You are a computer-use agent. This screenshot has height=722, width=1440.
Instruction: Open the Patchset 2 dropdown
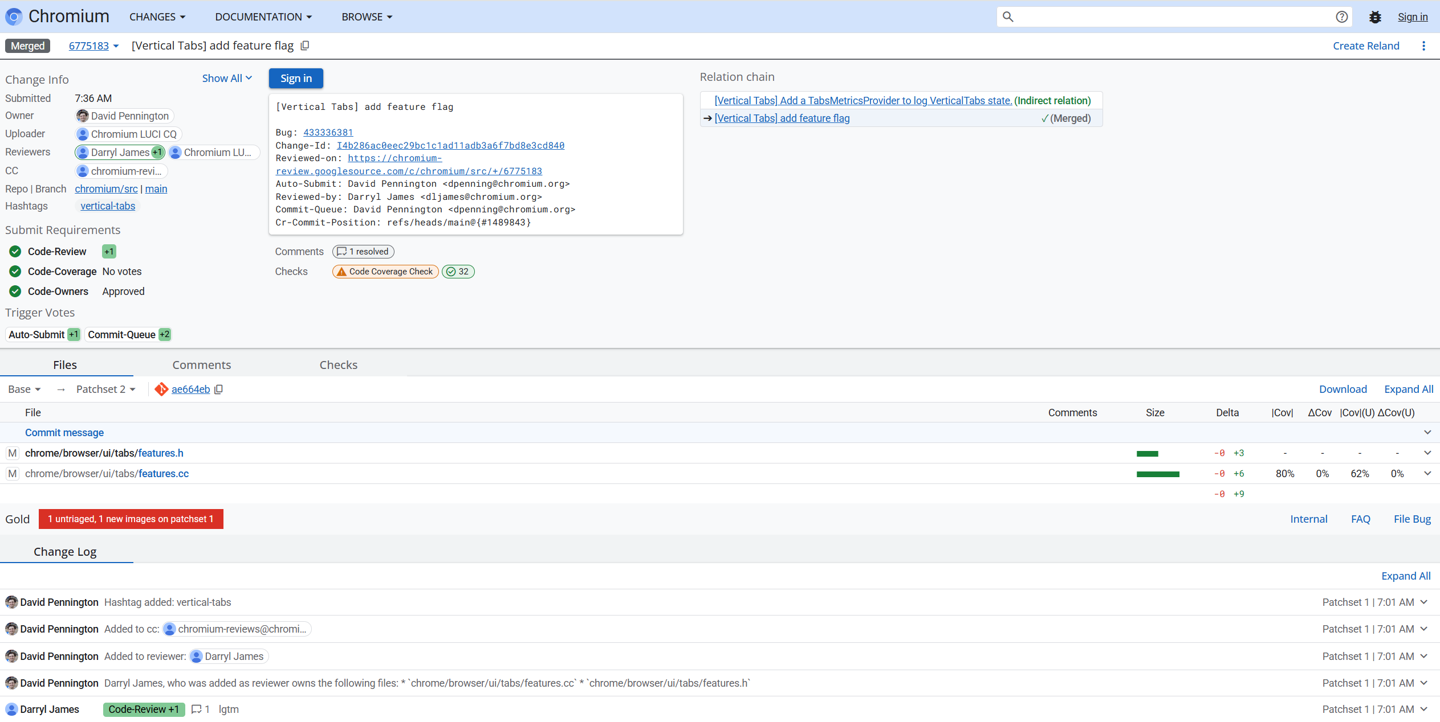[x=105, y=390]
